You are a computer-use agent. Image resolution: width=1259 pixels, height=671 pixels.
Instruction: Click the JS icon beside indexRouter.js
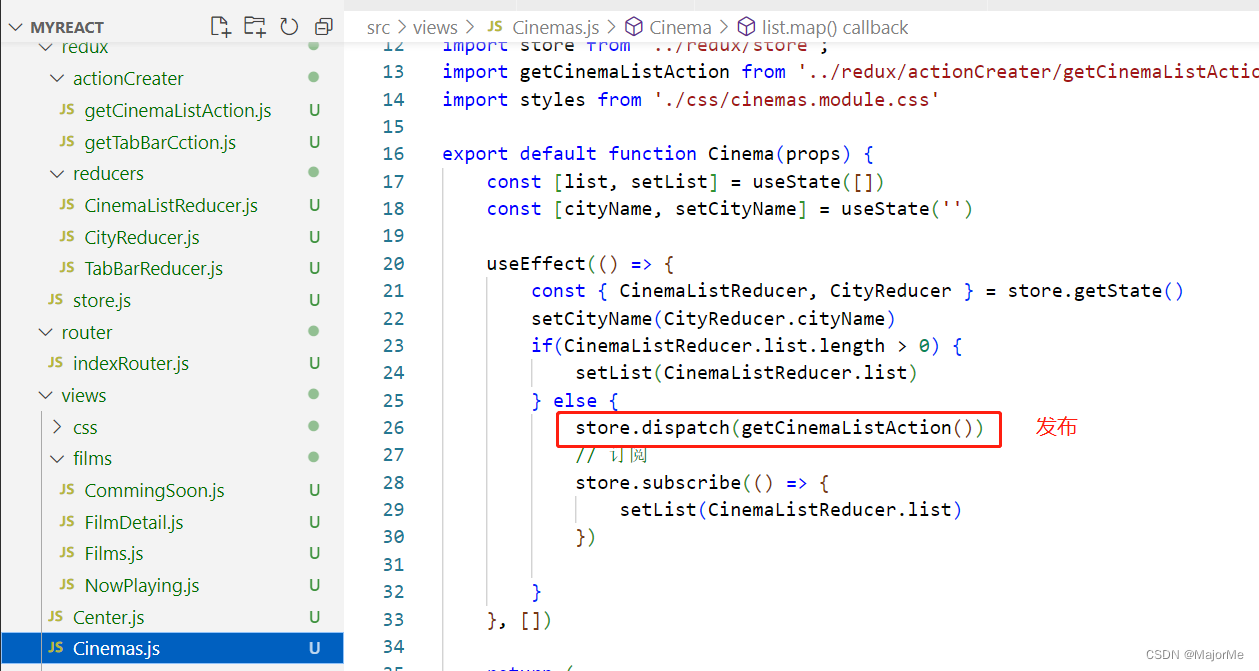tap(55, 364)
